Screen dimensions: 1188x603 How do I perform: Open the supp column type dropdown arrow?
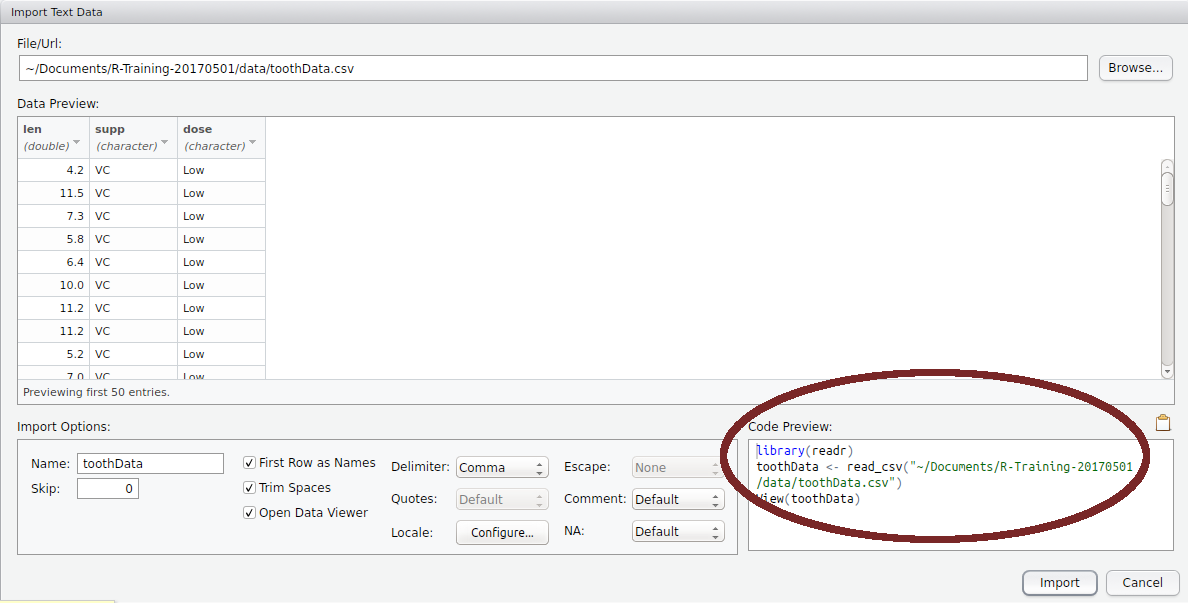coord(164,143)
